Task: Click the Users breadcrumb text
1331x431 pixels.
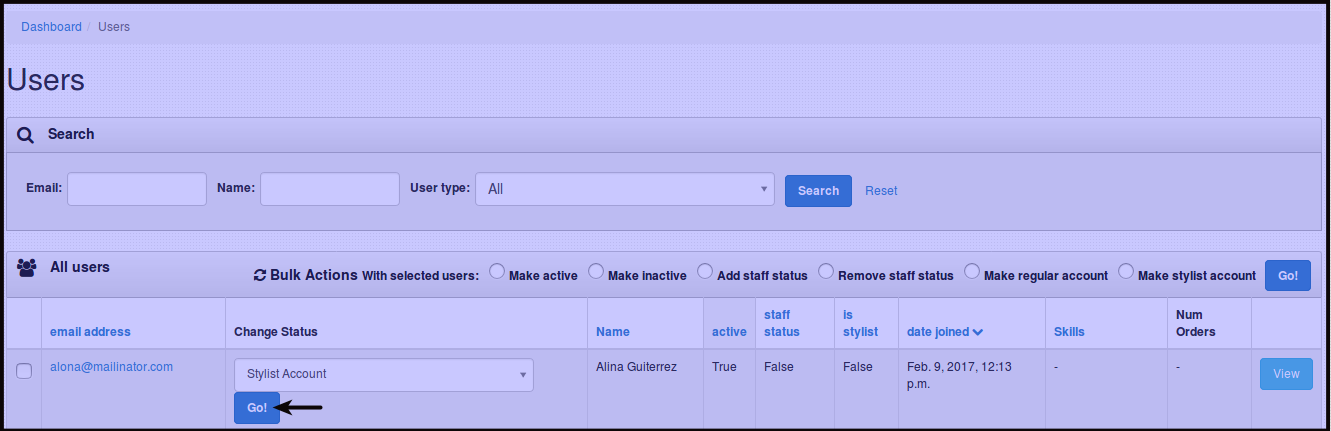Action: [114, 27]
